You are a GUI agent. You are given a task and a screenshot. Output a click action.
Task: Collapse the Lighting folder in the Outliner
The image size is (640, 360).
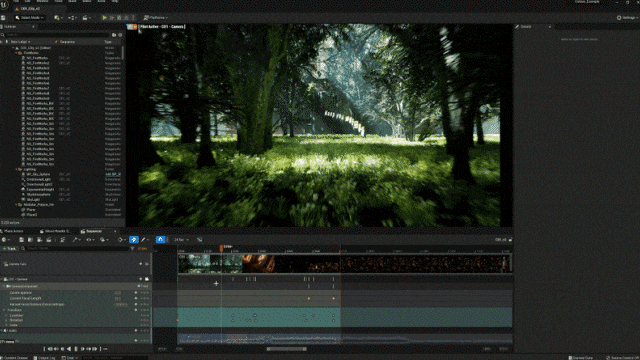[x=17, y=169]
